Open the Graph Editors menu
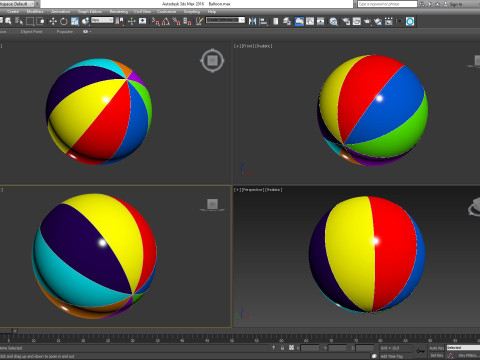The width and height of the screenshot is (480, 360). [x=90, y=12]
